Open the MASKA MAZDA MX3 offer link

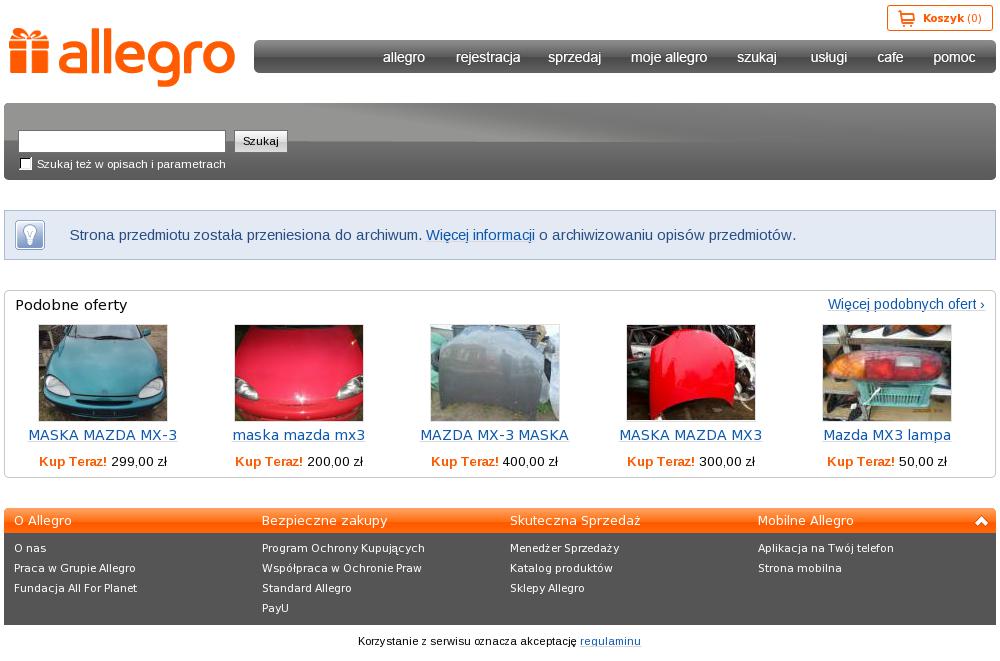point(691,435)
